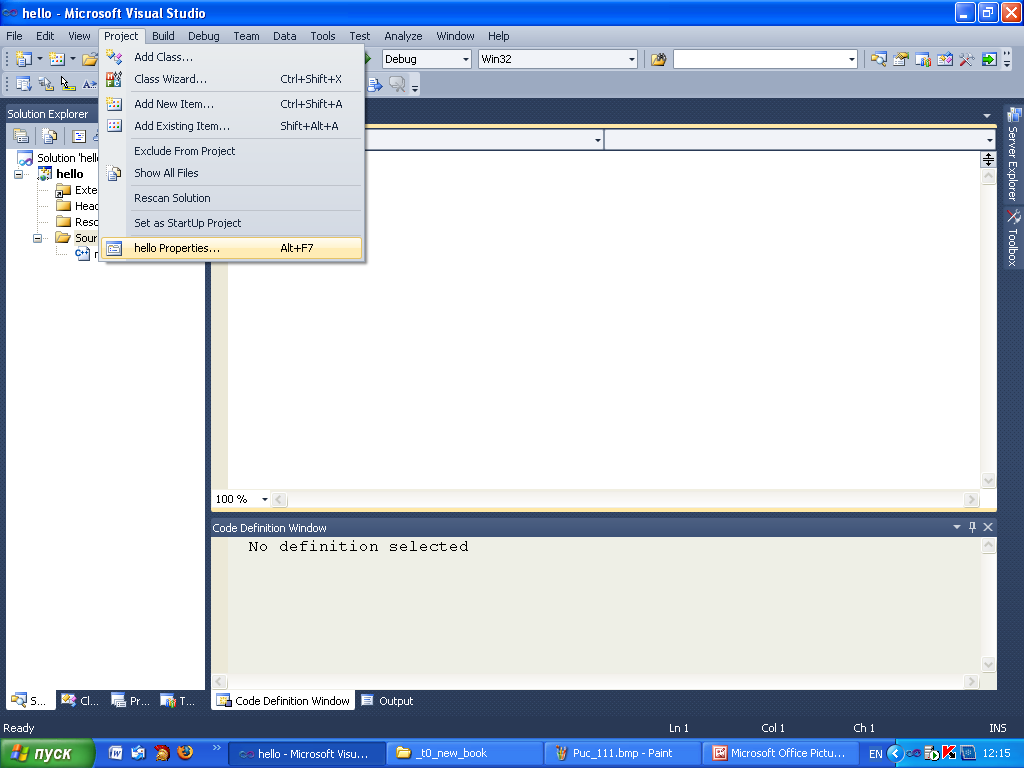Click the пуск Start button
Screen dimensions: 1024x768
tap(47, 753)
